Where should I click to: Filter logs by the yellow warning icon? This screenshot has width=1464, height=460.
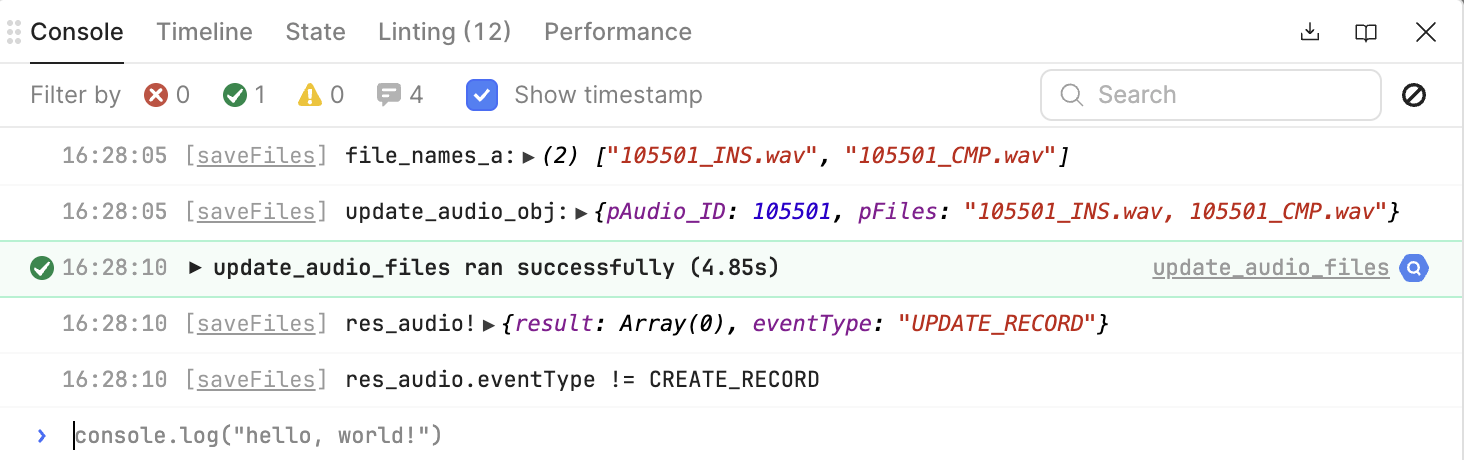[x=310, y=95]
